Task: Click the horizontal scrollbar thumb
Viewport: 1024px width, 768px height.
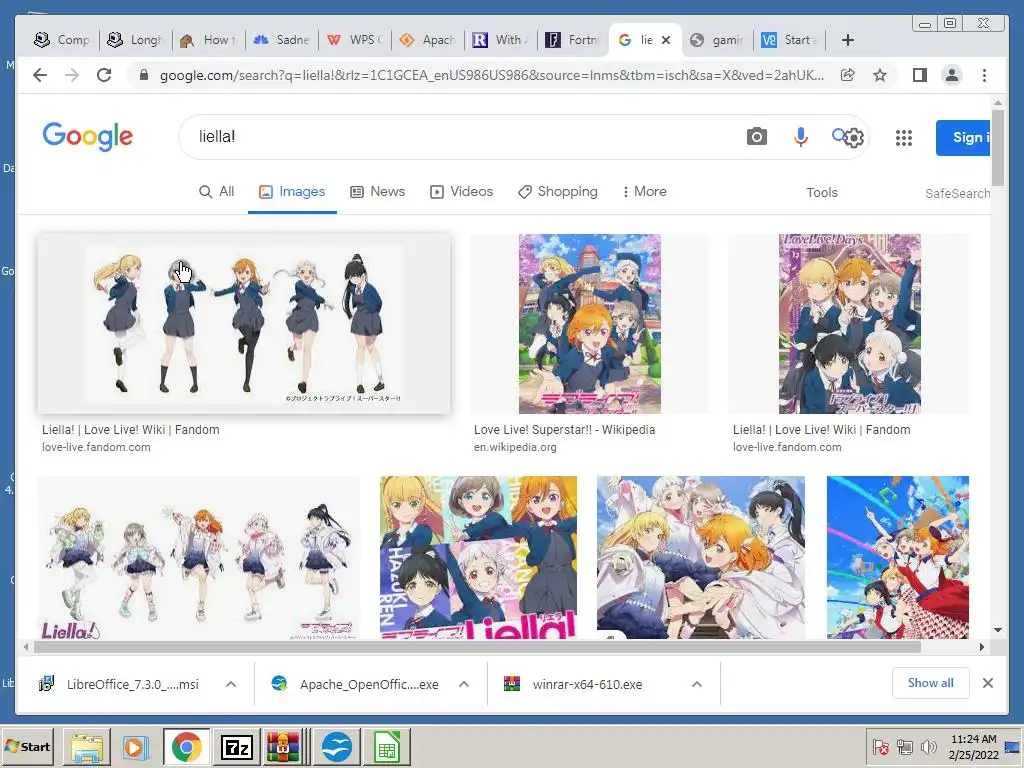Action: click(x=477, y=647)
